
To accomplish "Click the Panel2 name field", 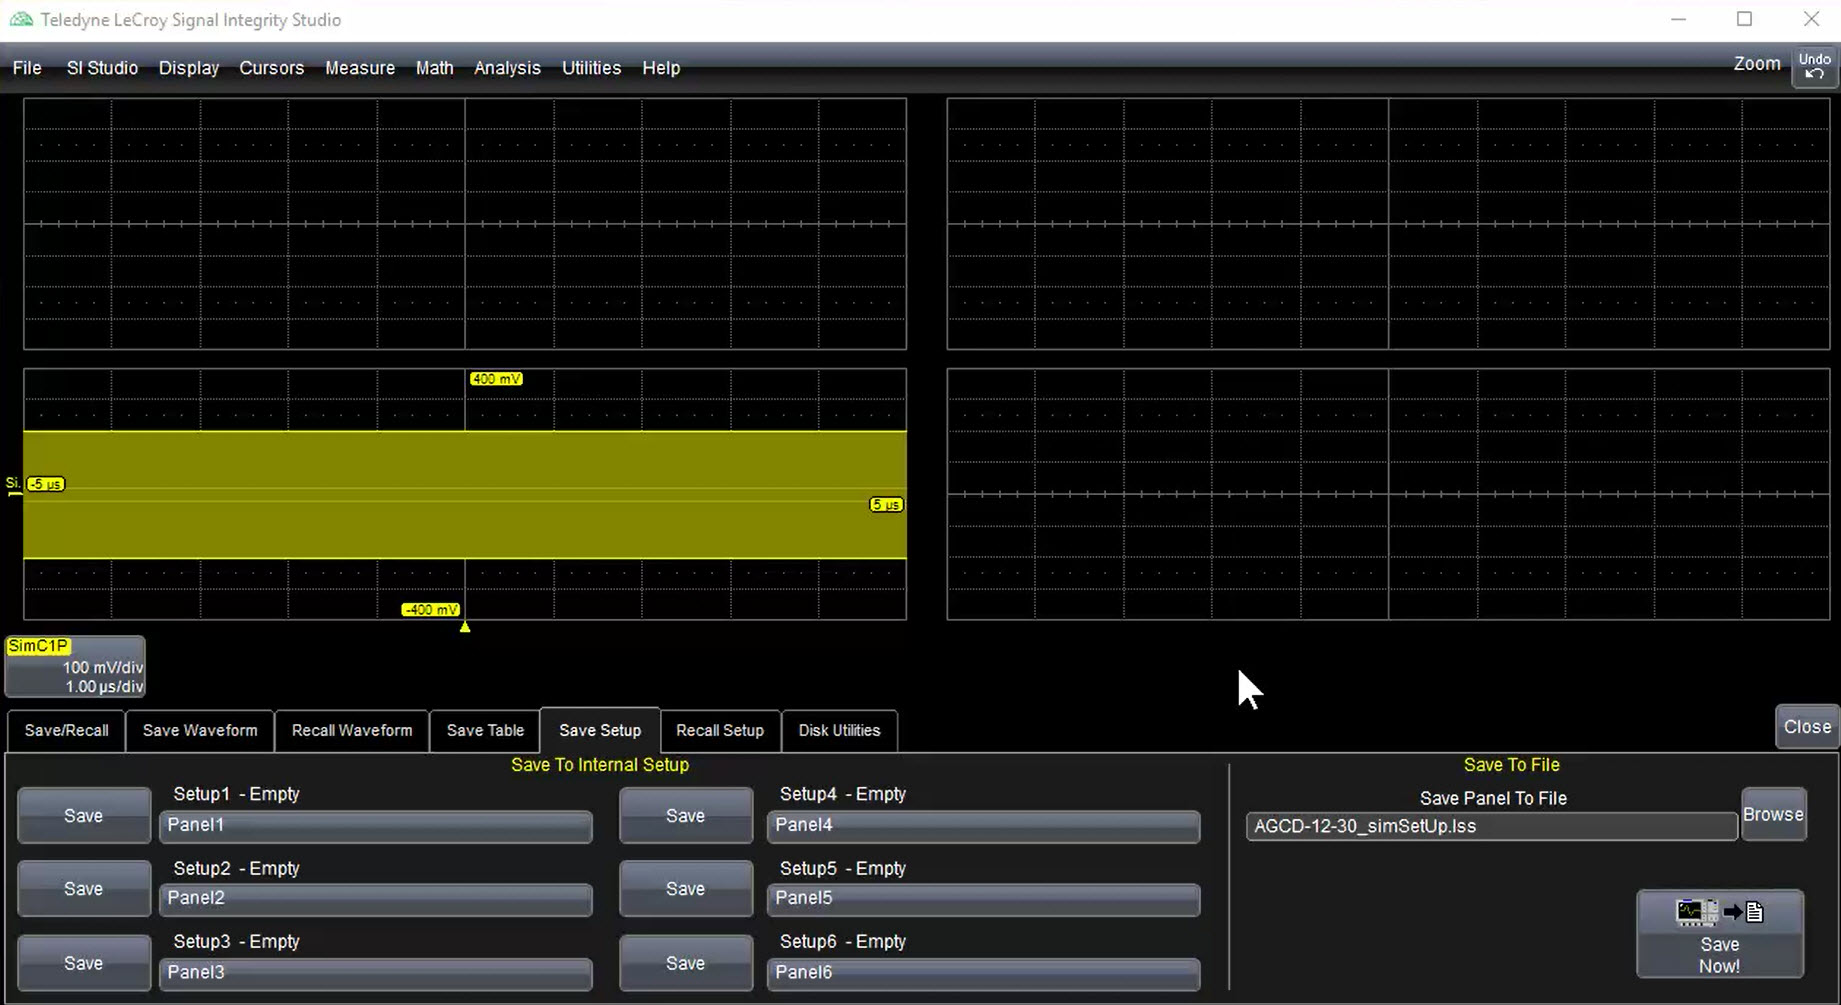I will tap(376, 899).
